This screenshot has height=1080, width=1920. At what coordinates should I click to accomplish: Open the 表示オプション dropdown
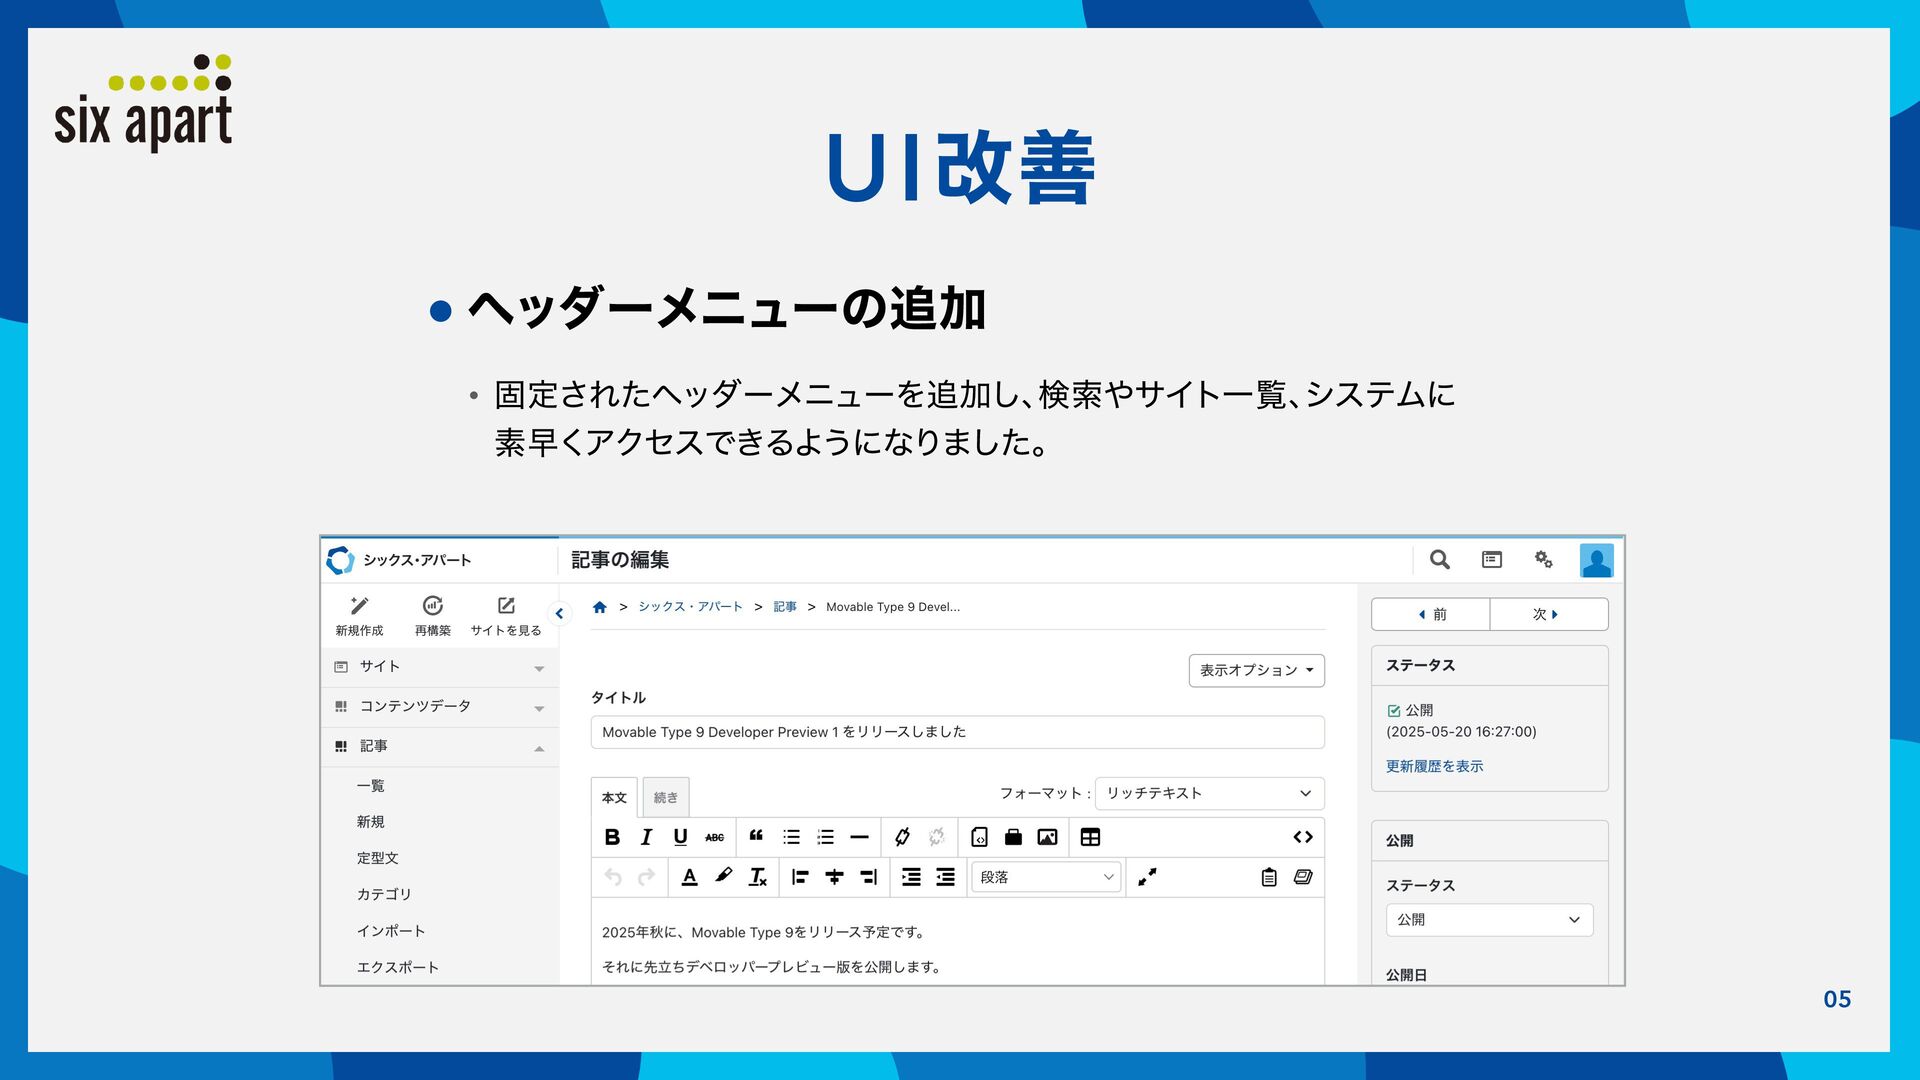tap(1256, 670)
